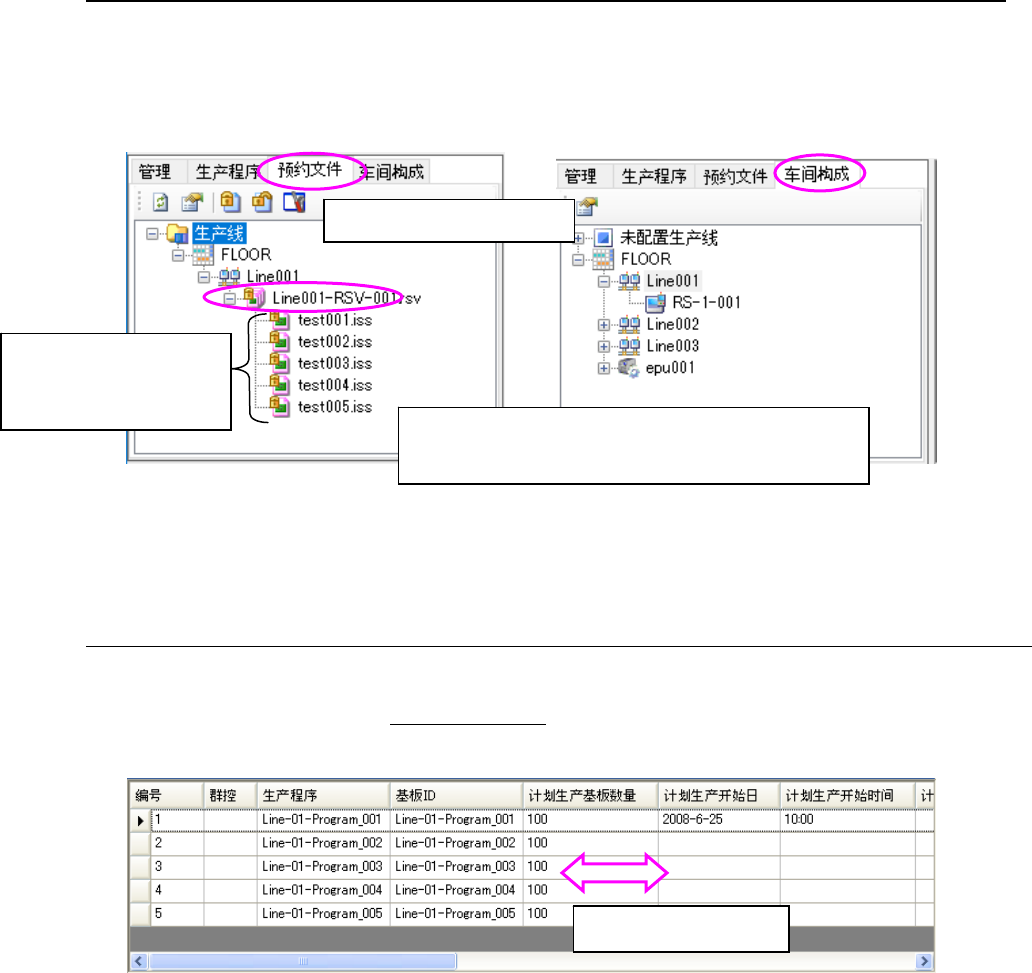Viewport: 1032px width, 973px height.
Task: Click the locked document icon in toolbar
Action: coord(230,201)
